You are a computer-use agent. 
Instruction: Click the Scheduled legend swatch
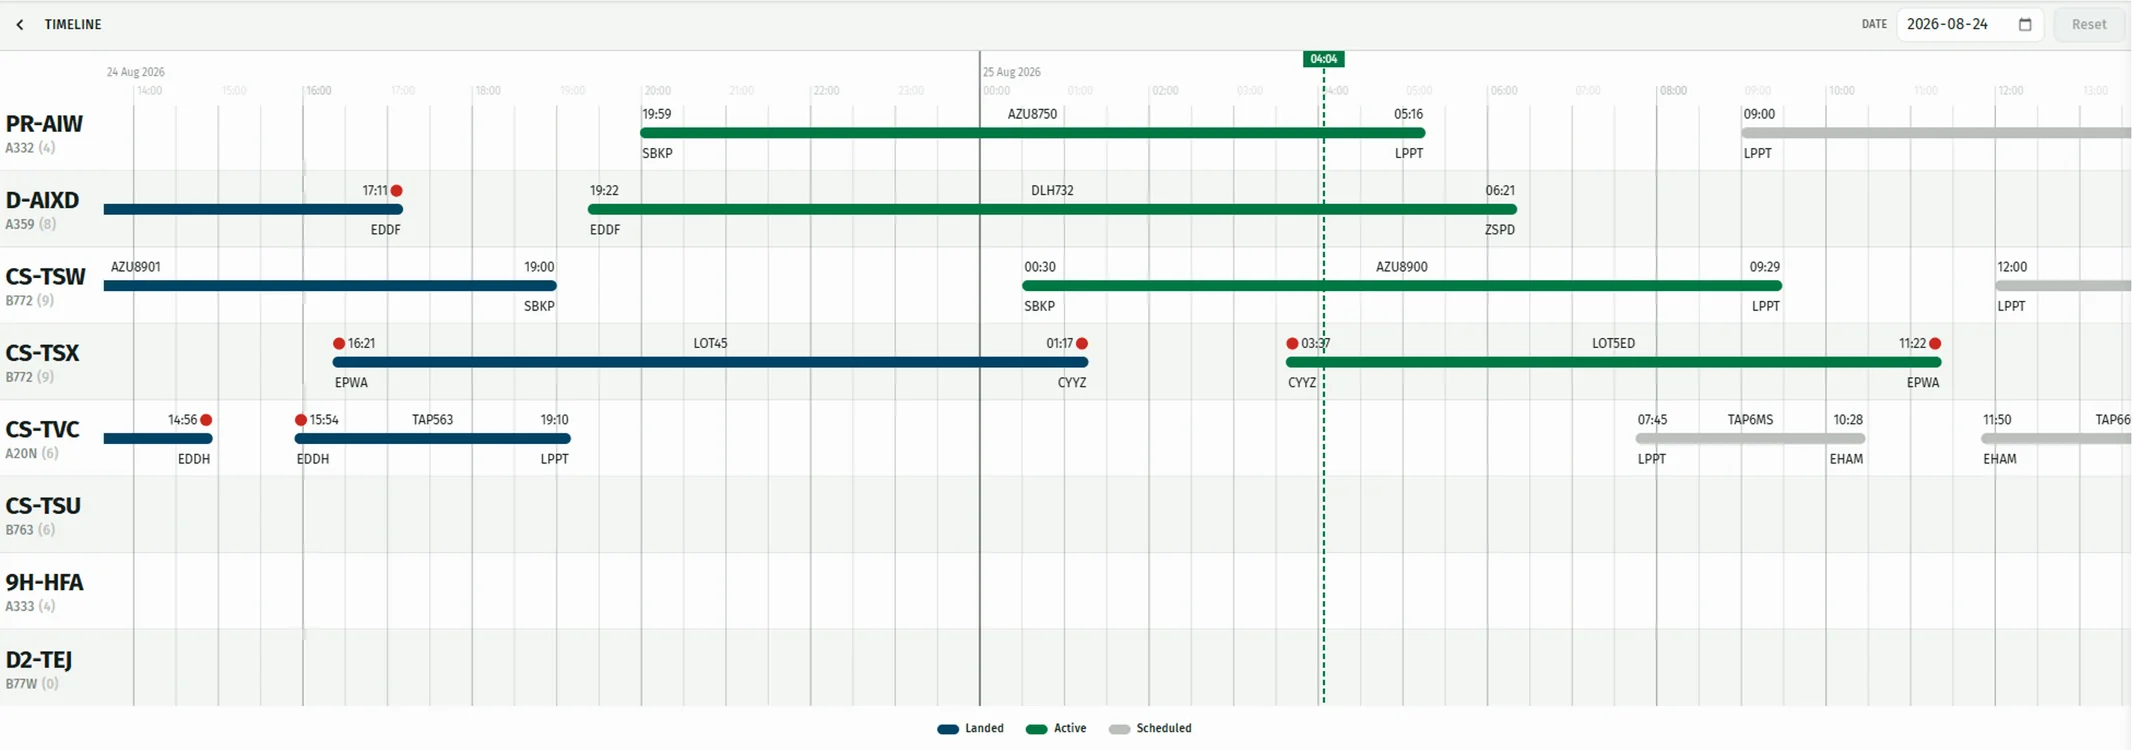(x=1119, y=729)
